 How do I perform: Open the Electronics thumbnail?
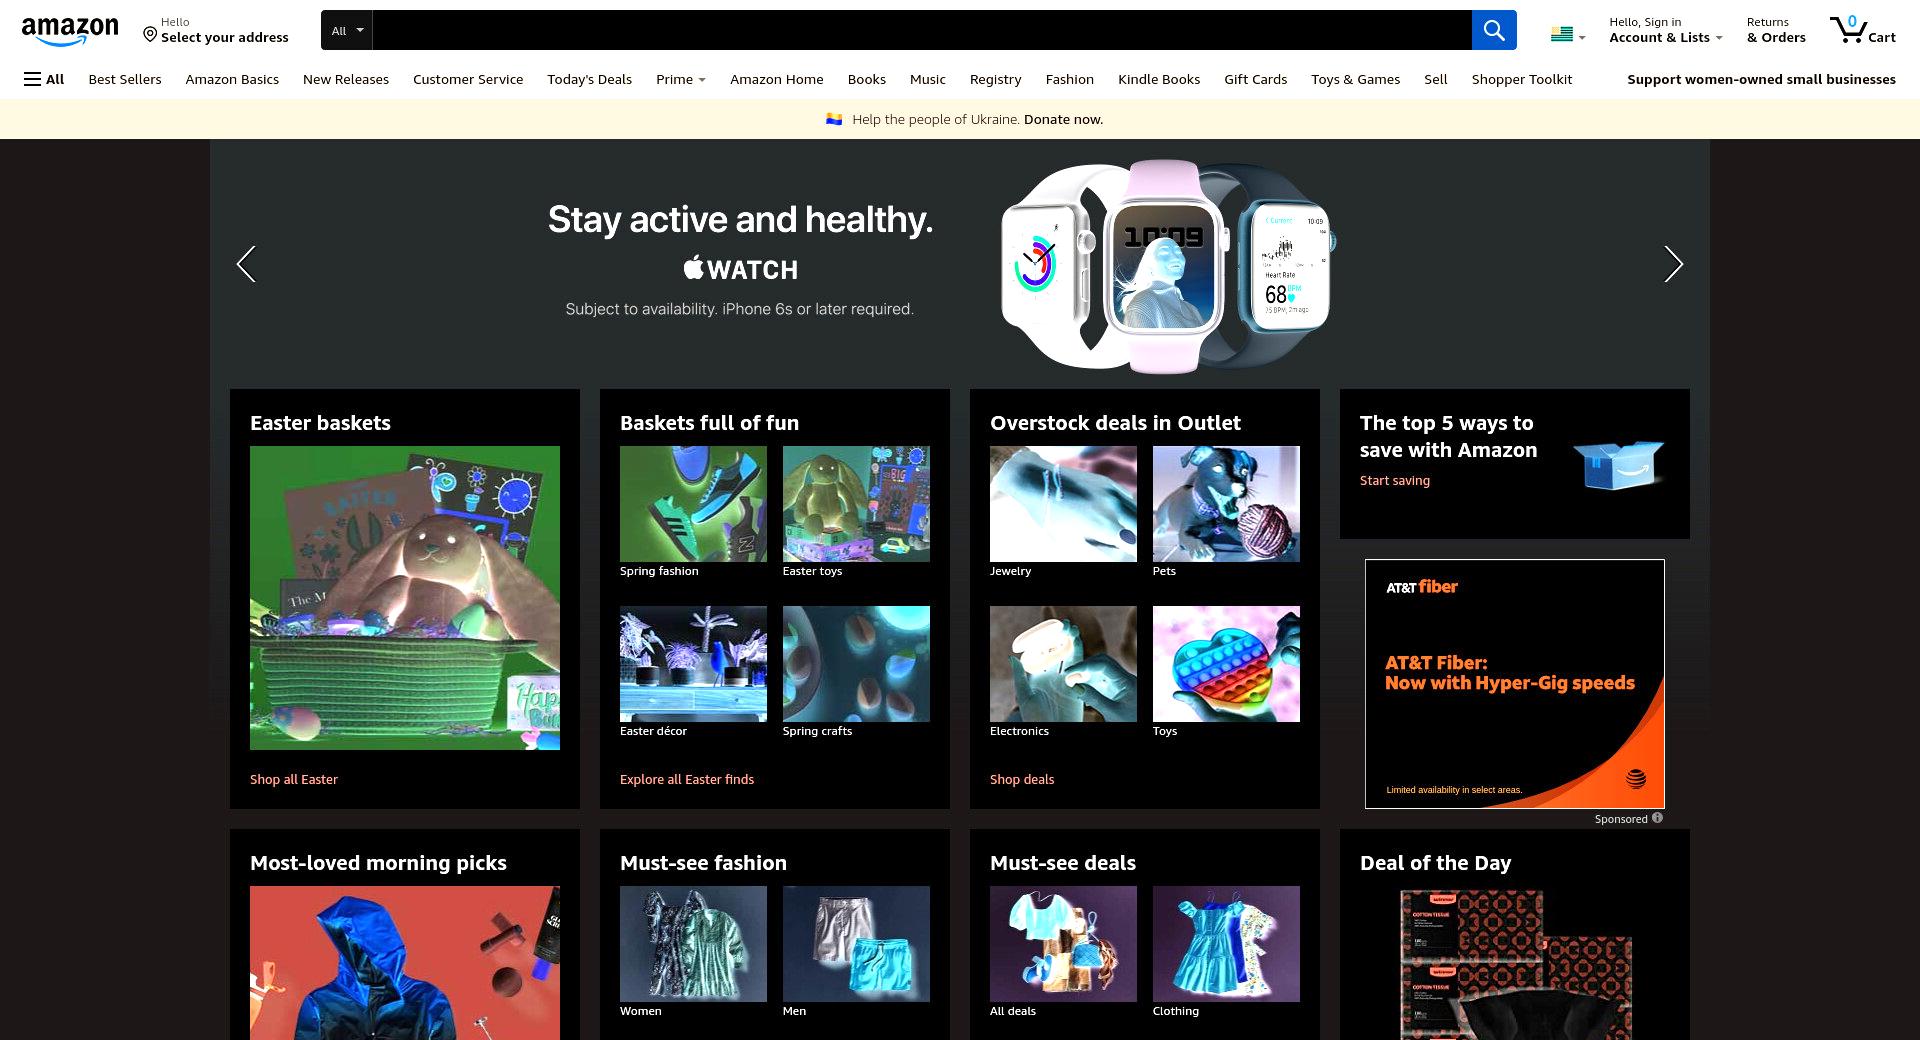[1063, 664]
